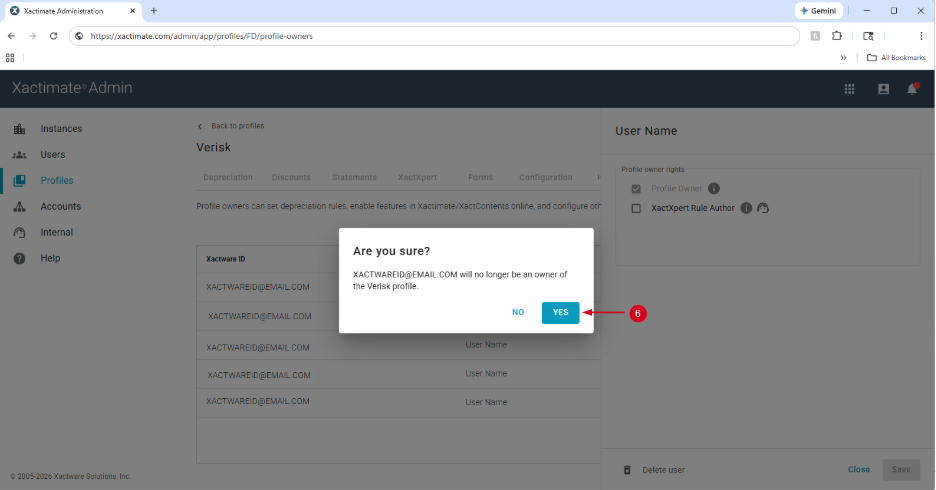This screenshot has width=936, height=490.
Task: Switch to the Configuration tab
Action: (x=546, y=177)
